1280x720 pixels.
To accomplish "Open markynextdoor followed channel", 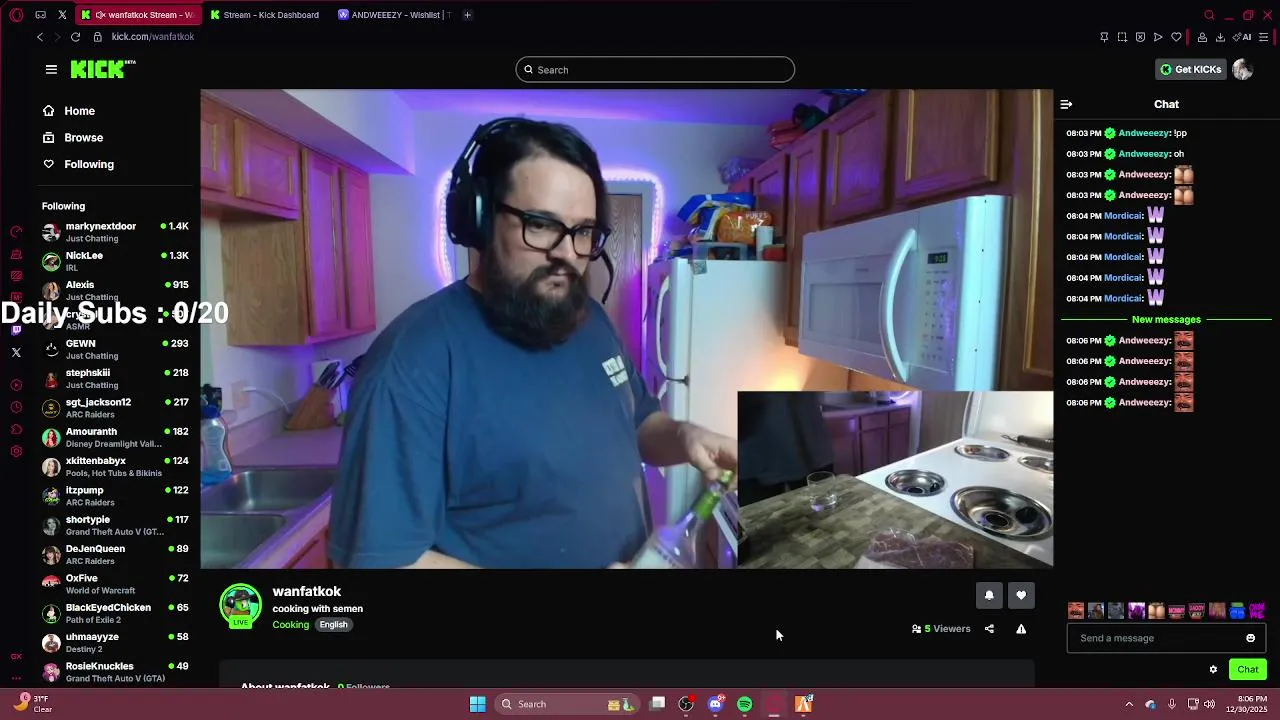I will [x=115, y=232].
